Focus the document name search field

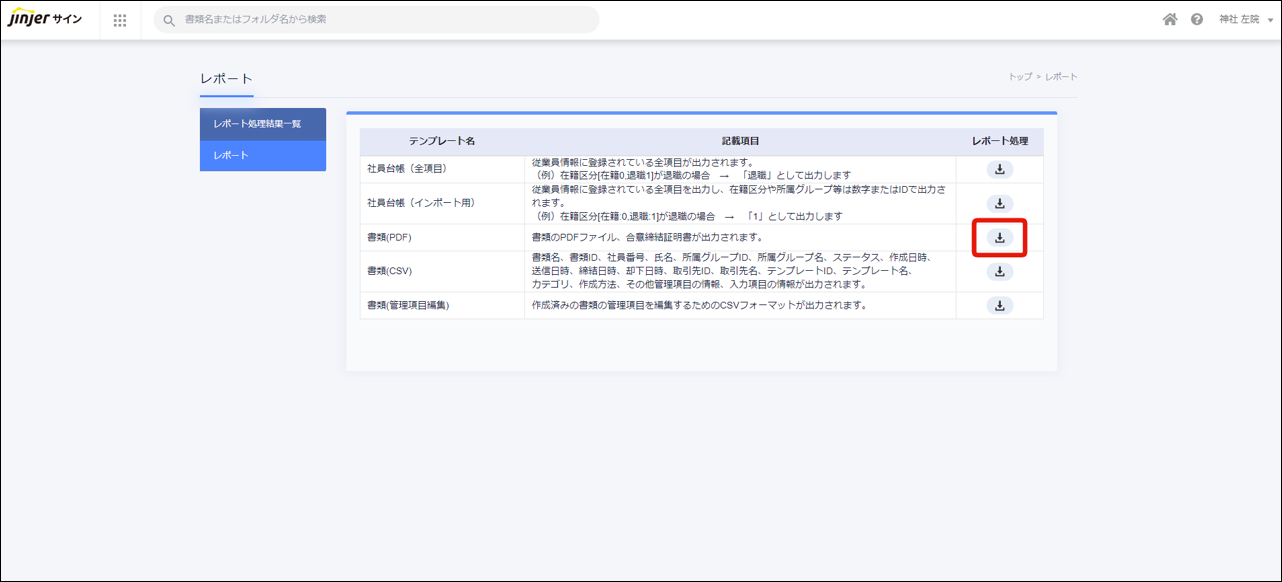385,20
